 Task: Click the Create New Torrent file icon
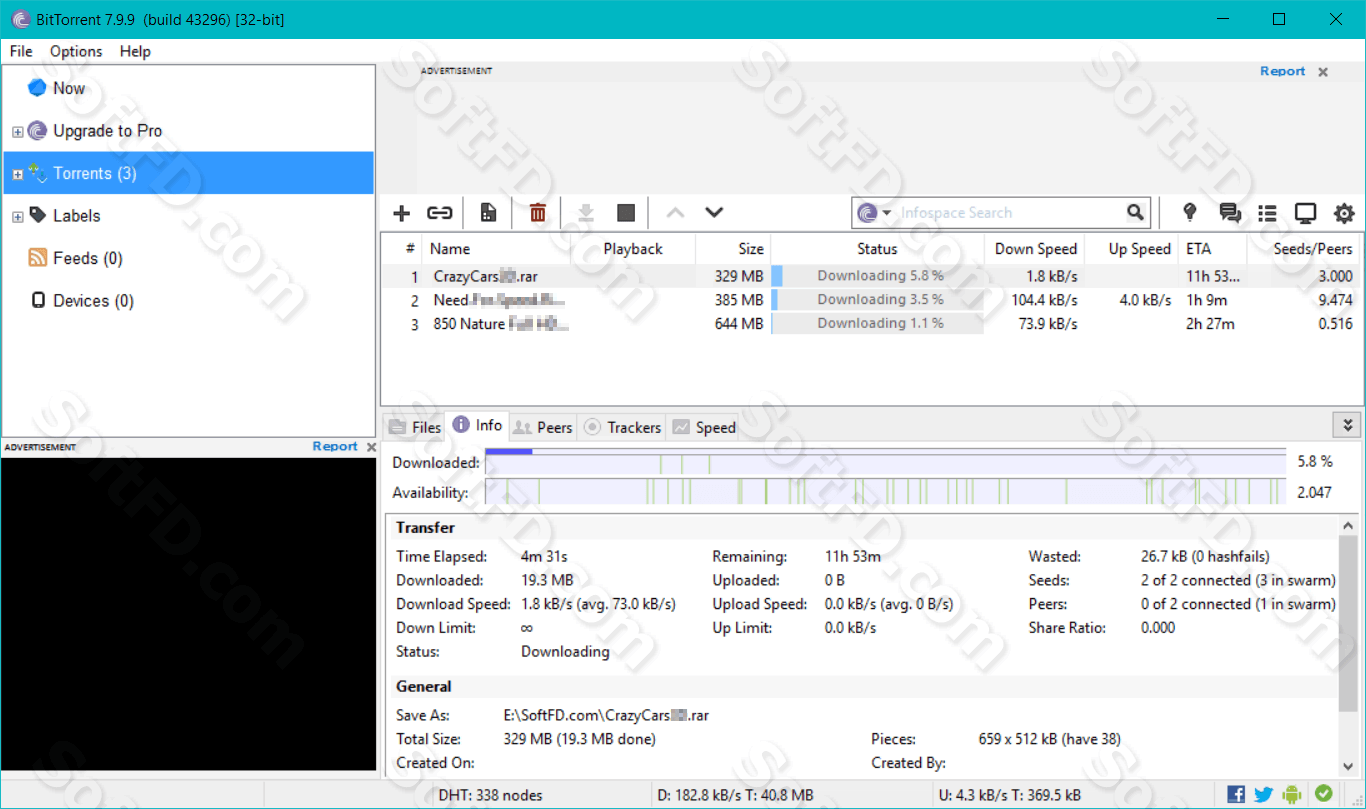(488, 213)
